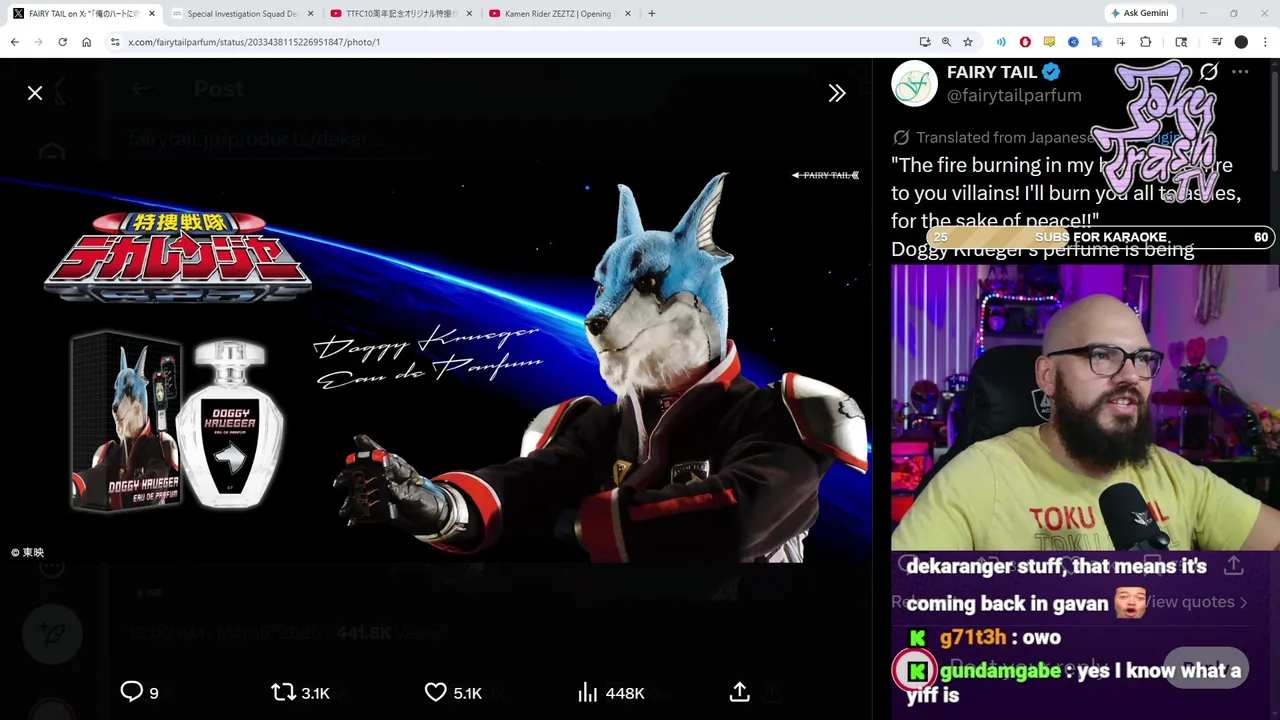Screen dimensions: 1280x720
Task: Click the Grok slashed-circle icon in post header
Action: 1209,72
